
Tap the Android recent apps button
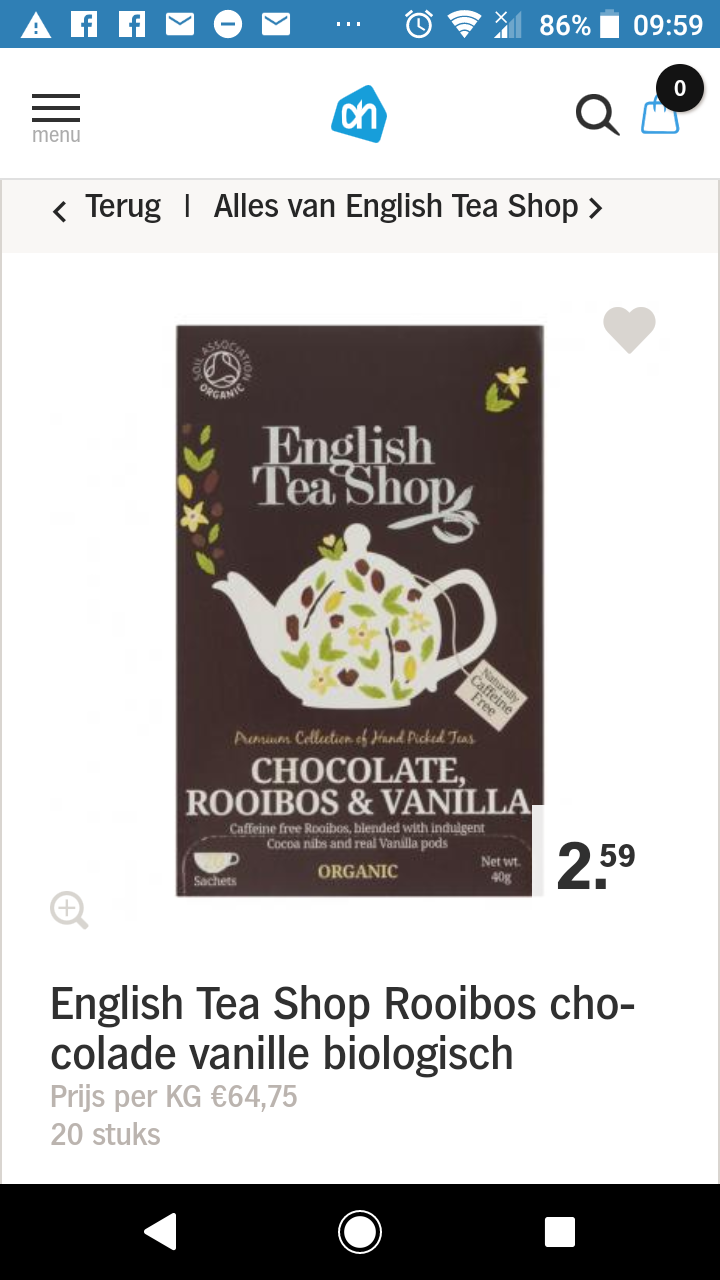pos(560,1232)
